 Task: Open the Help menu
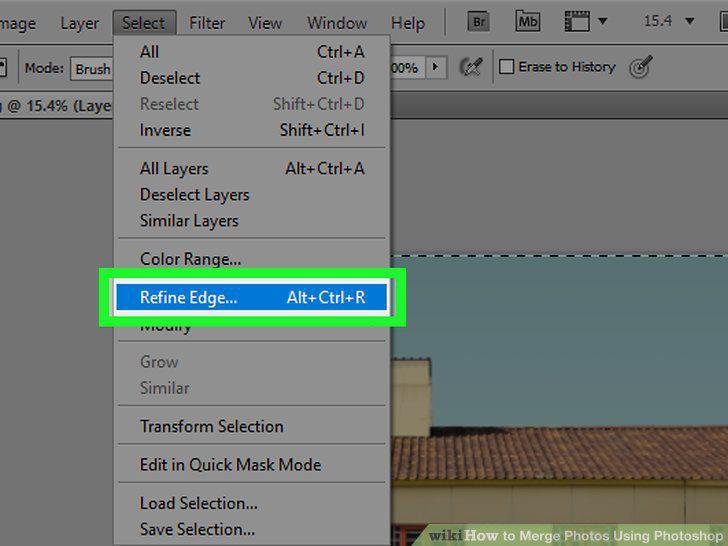408,23
